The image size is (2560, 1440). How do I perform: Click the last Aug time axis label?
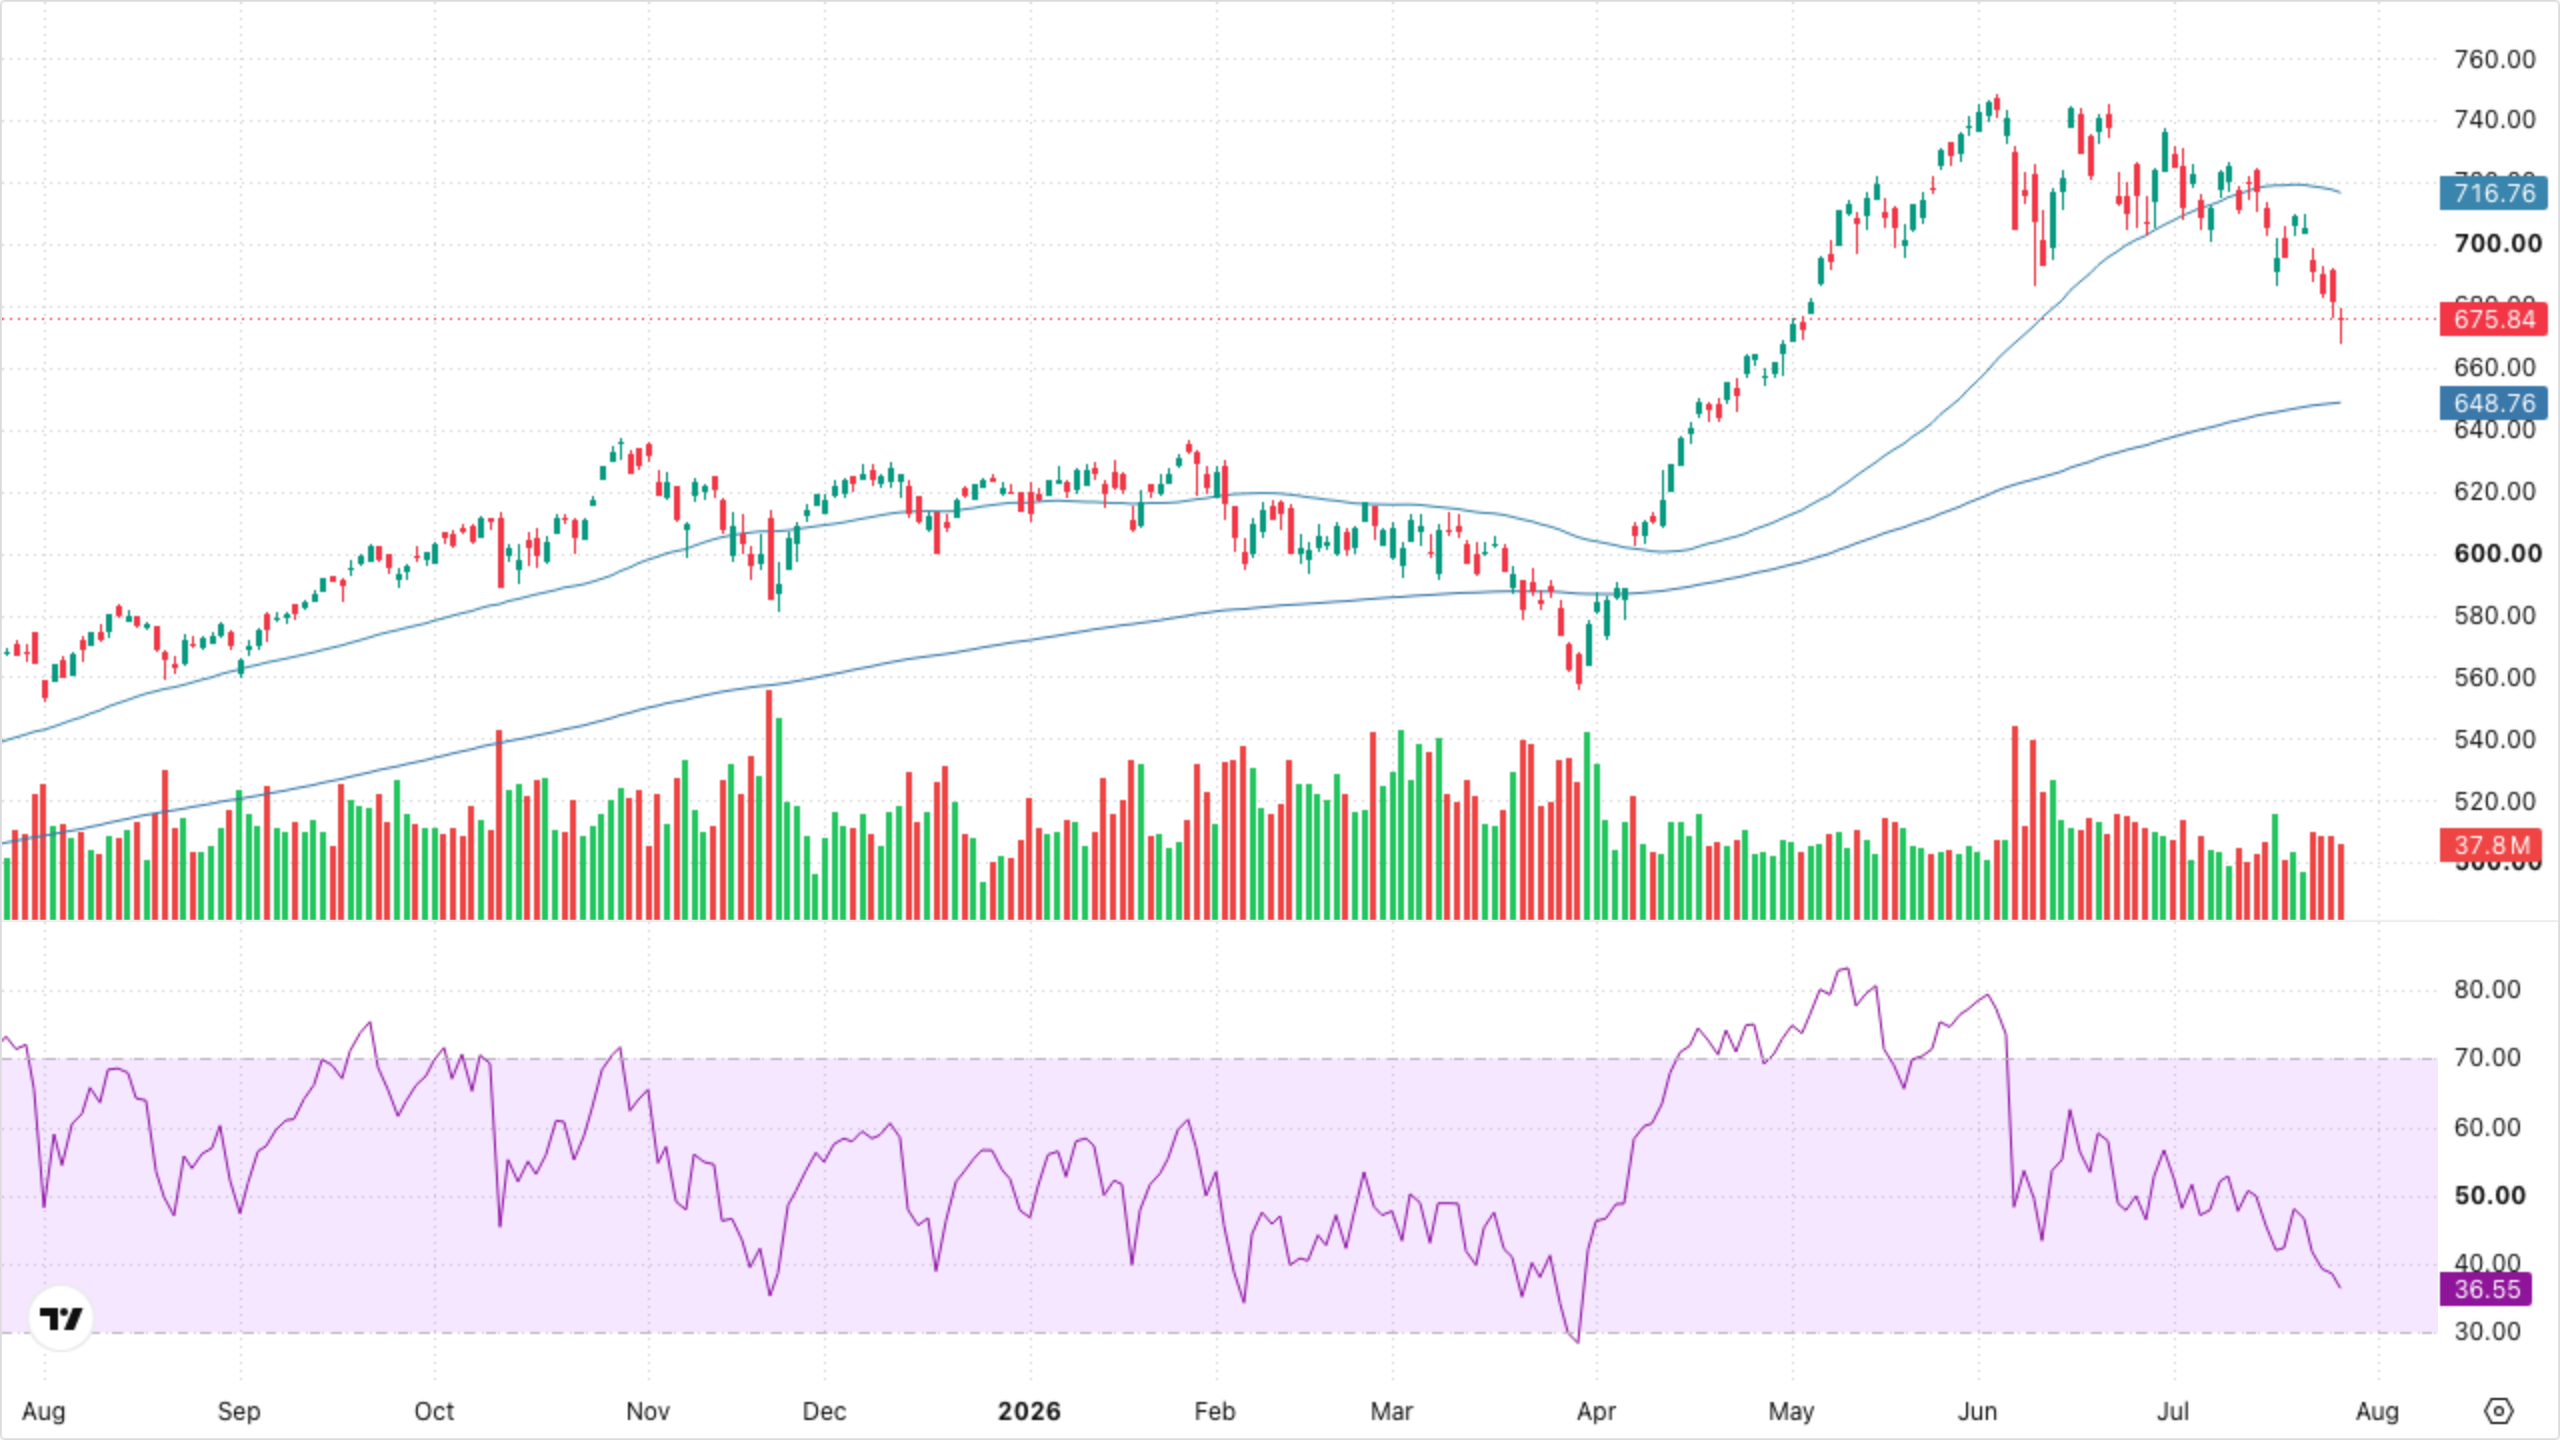(2377, 1411)
